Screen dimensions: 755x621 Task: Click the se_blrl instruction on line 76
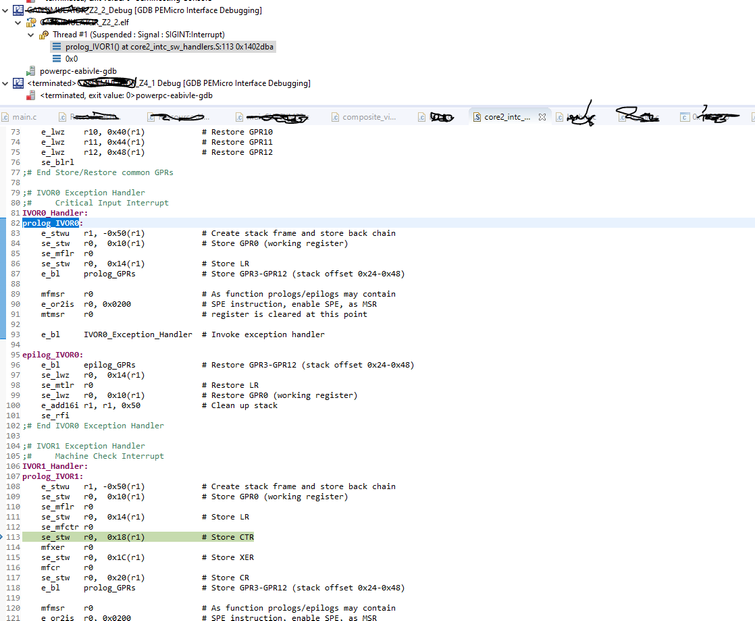pyautogui.click(x=57, y=162)
